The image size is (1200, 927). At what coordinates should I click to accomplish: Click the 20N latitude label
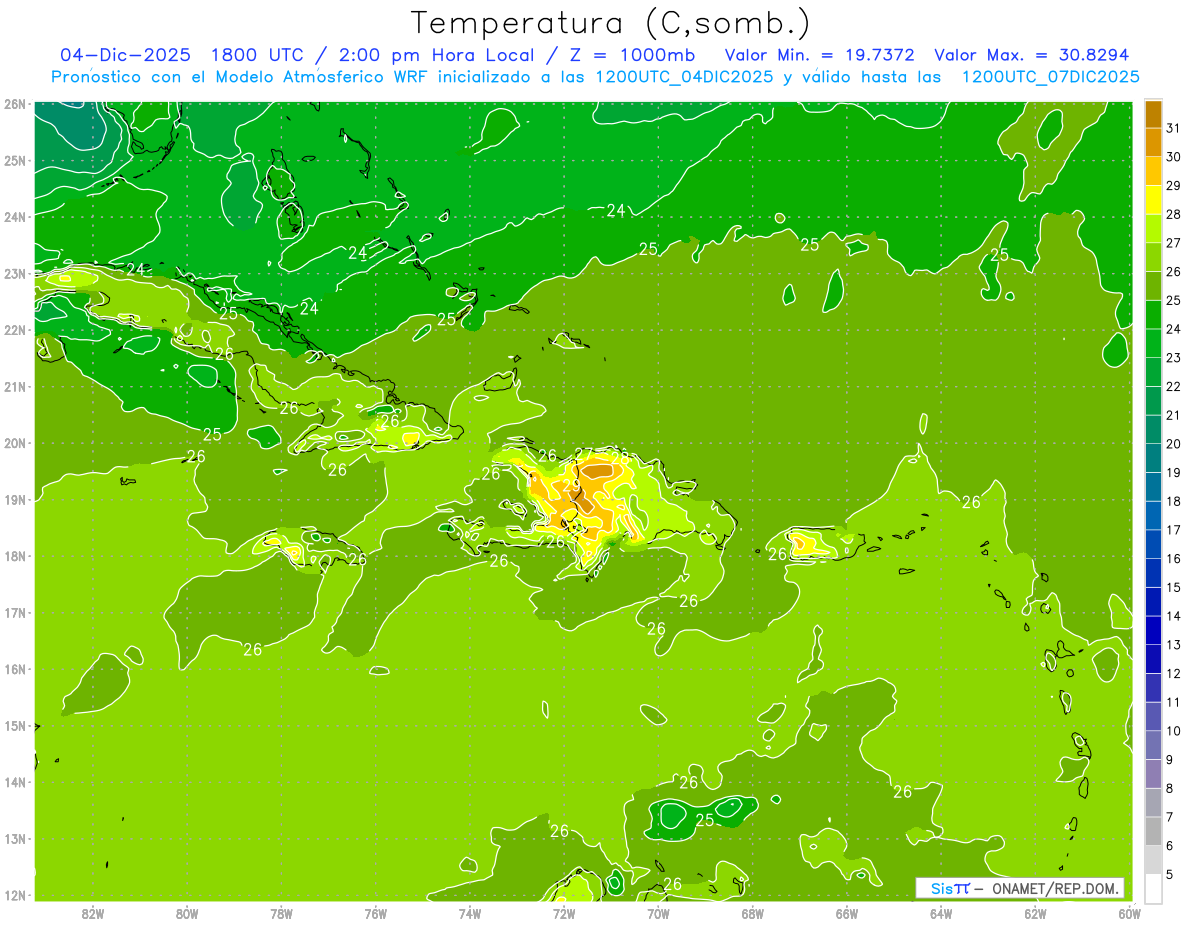click(x=14, y=443)
